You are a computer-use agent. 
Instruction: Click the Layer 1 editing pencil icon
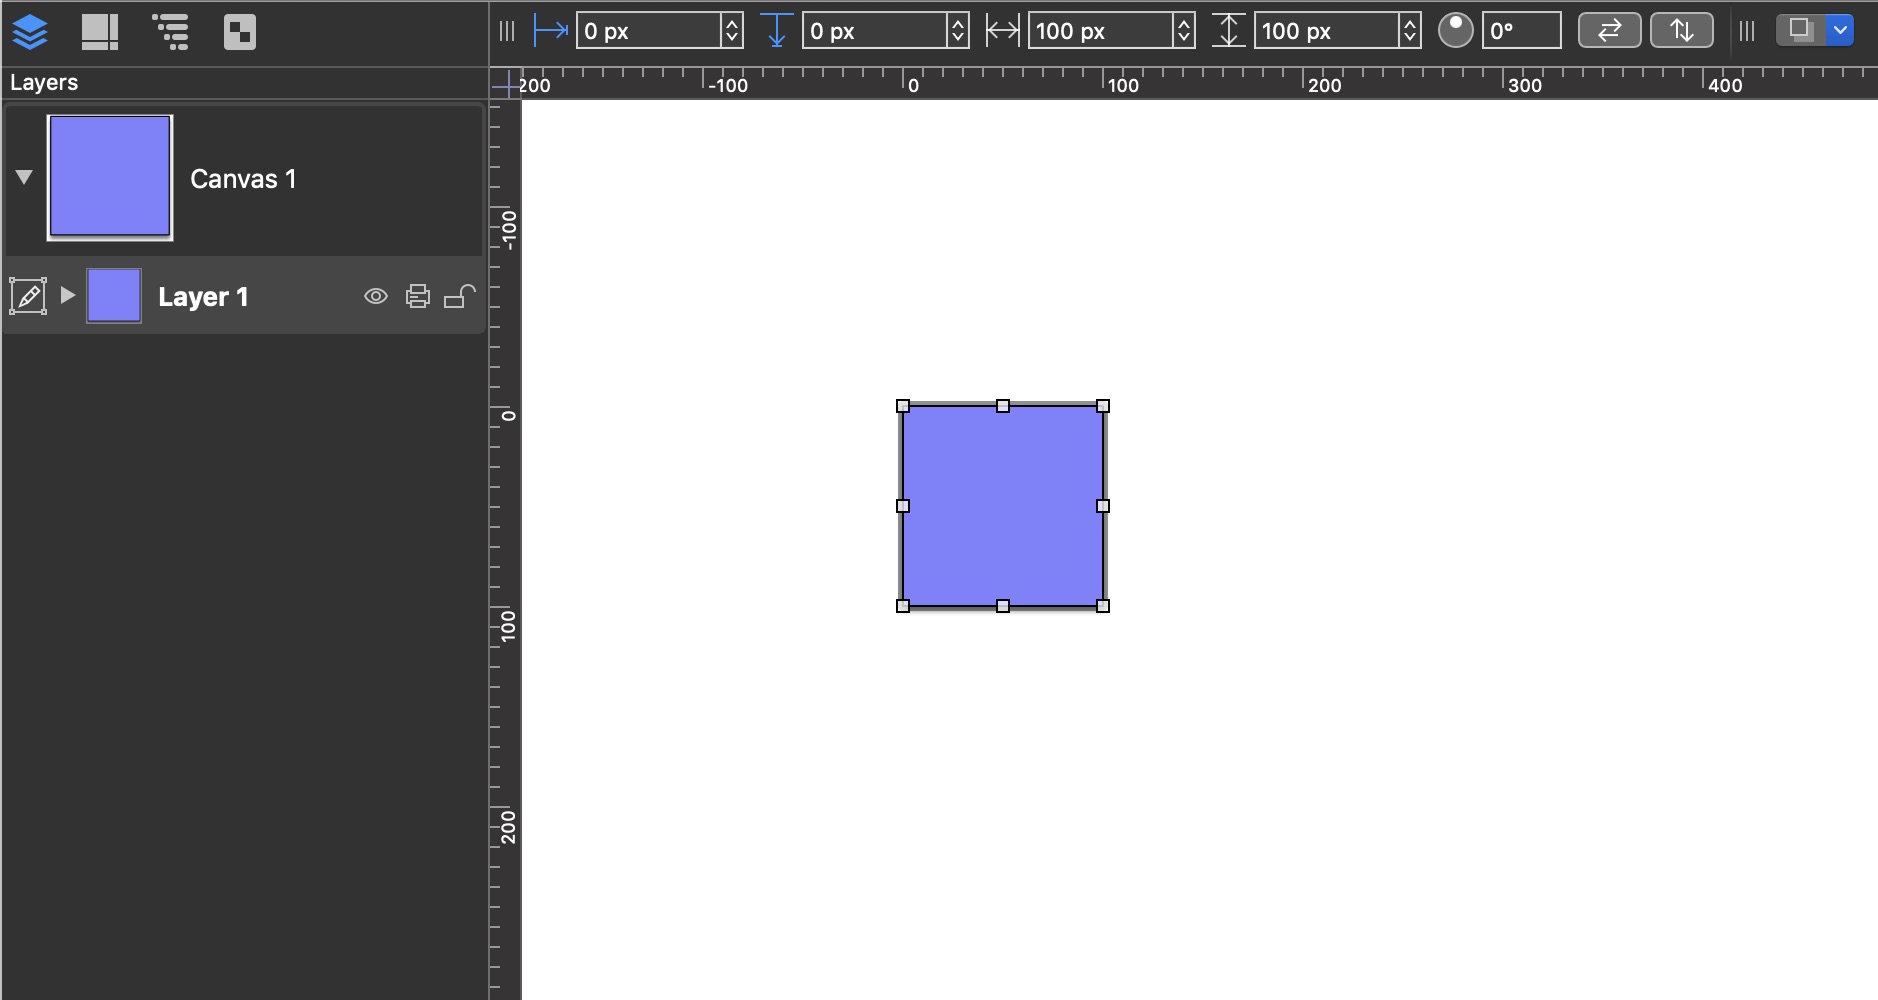(x=28, y=296)
